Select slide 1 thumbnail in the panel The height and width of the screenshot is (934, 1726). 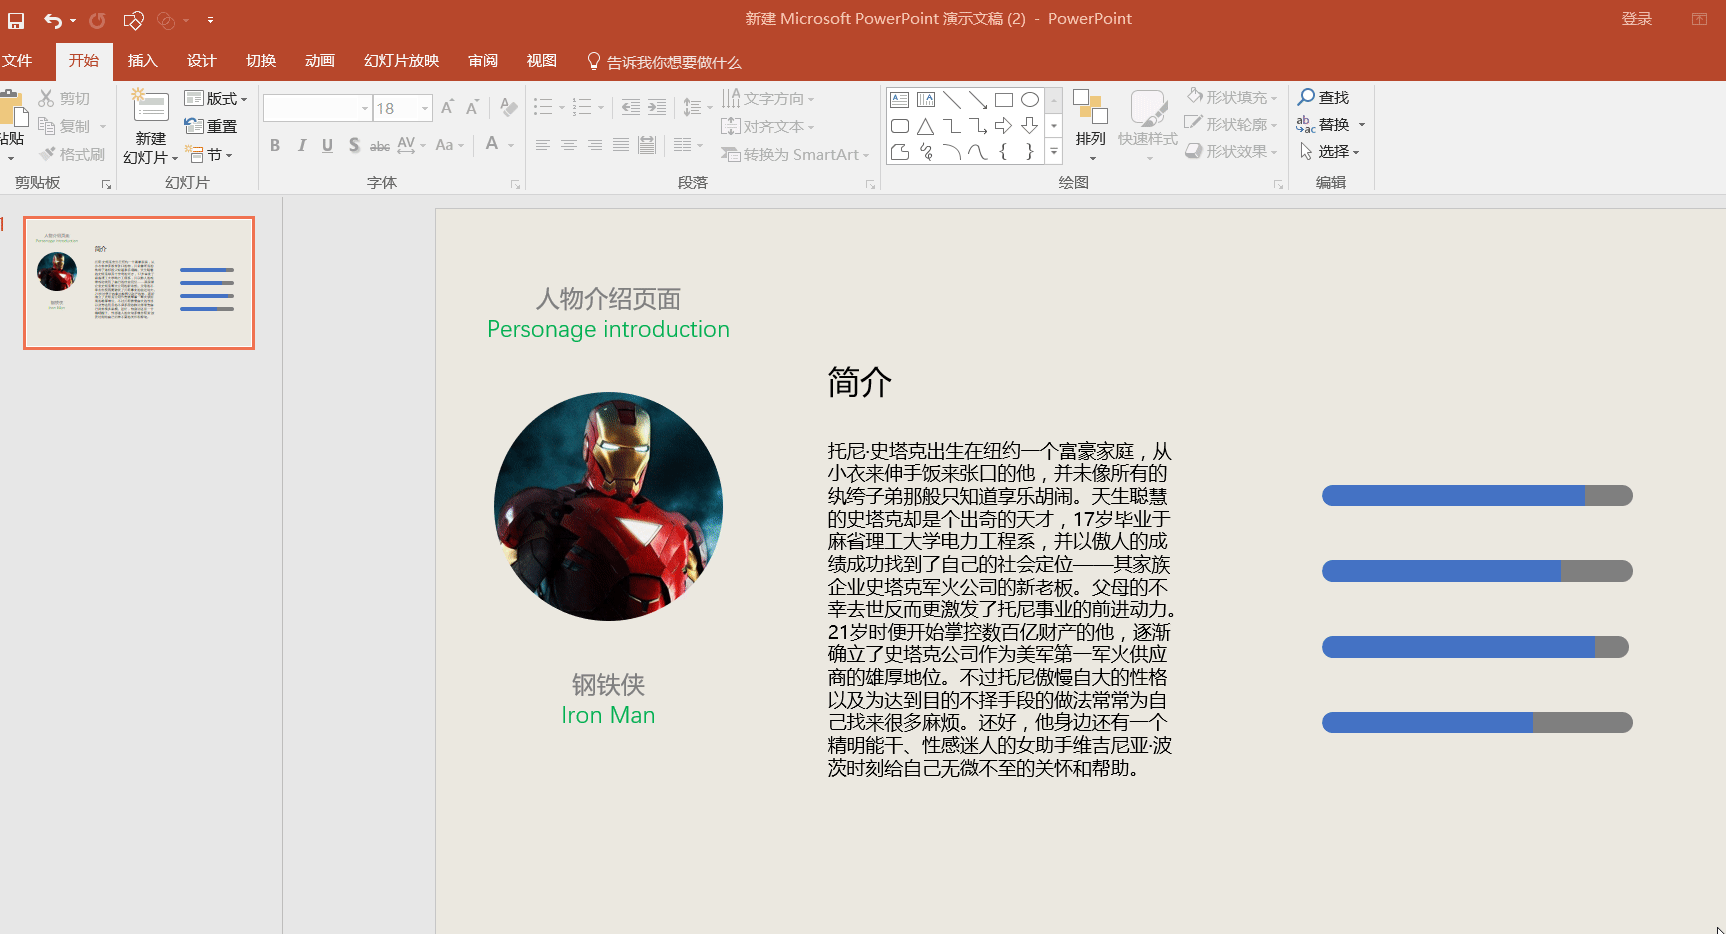pyautogui.click(x=139, y=283)
